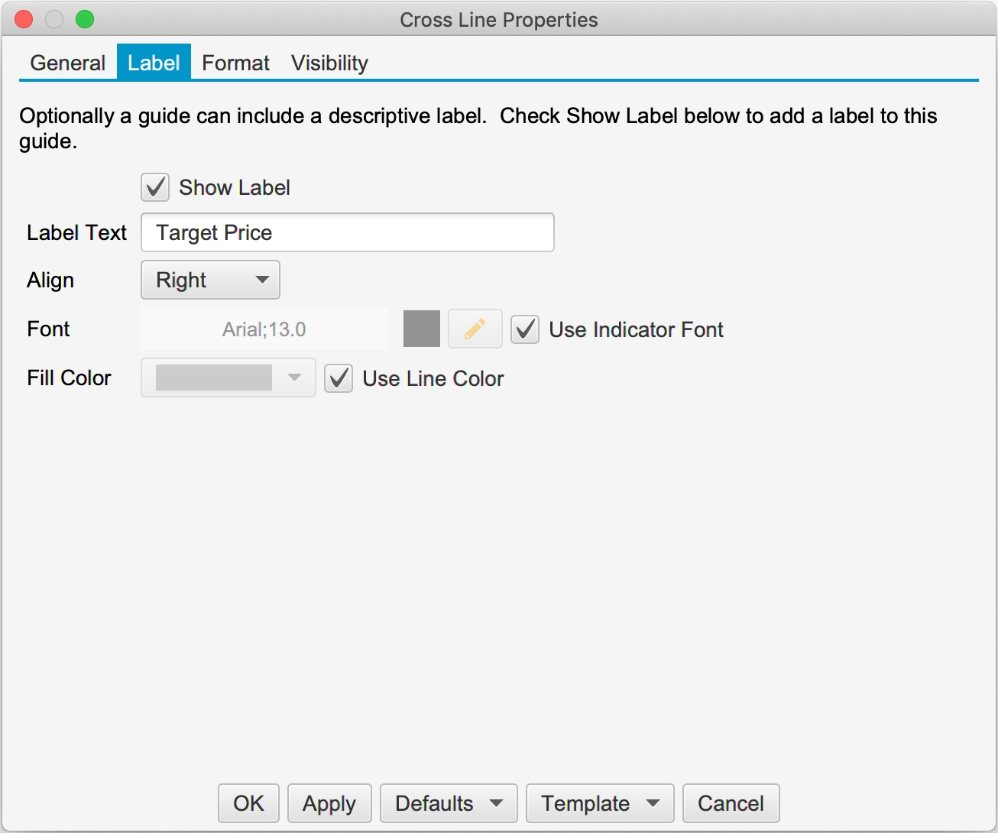Open the Format tab
Screen dimensions: 998x833
pyautogui.click(x=235, y=63)
